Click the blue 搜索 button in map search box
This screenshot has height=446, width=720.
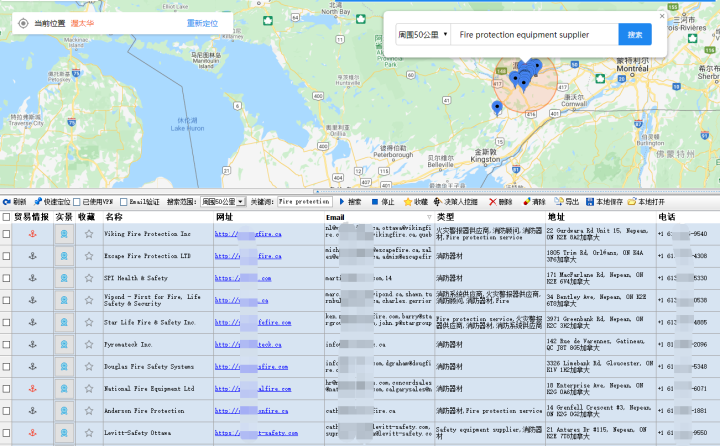(635, 34)
